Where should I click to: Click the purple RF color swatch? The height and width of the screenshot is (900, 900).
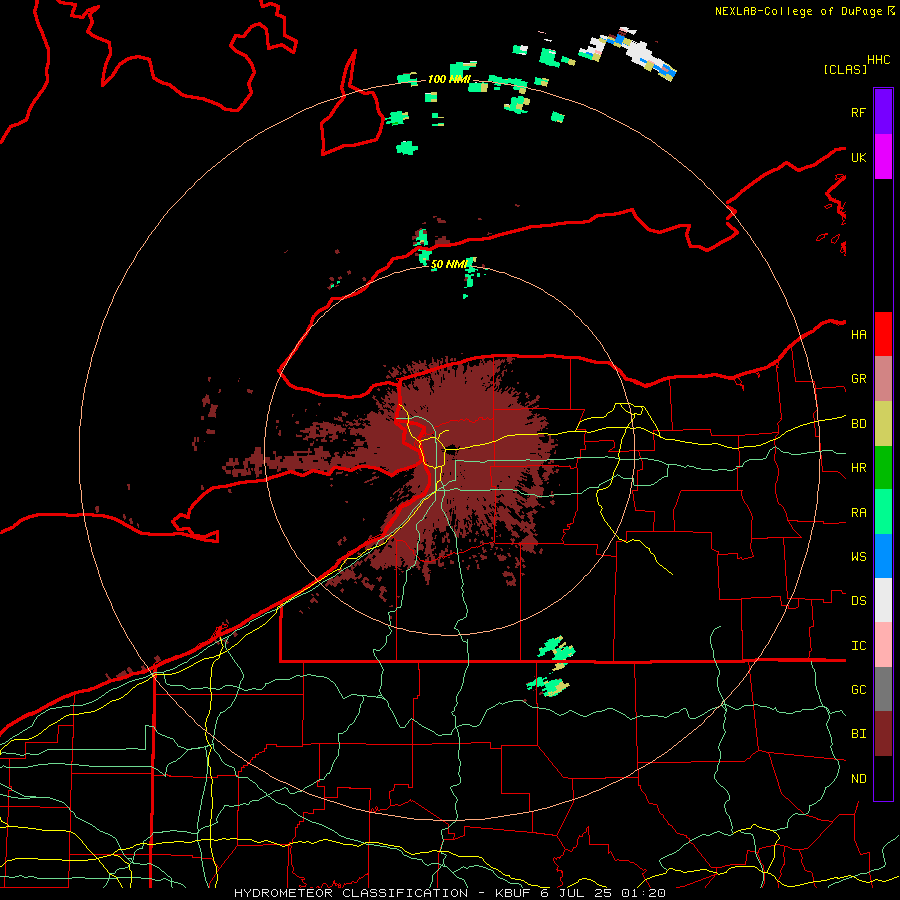(883, 112)
